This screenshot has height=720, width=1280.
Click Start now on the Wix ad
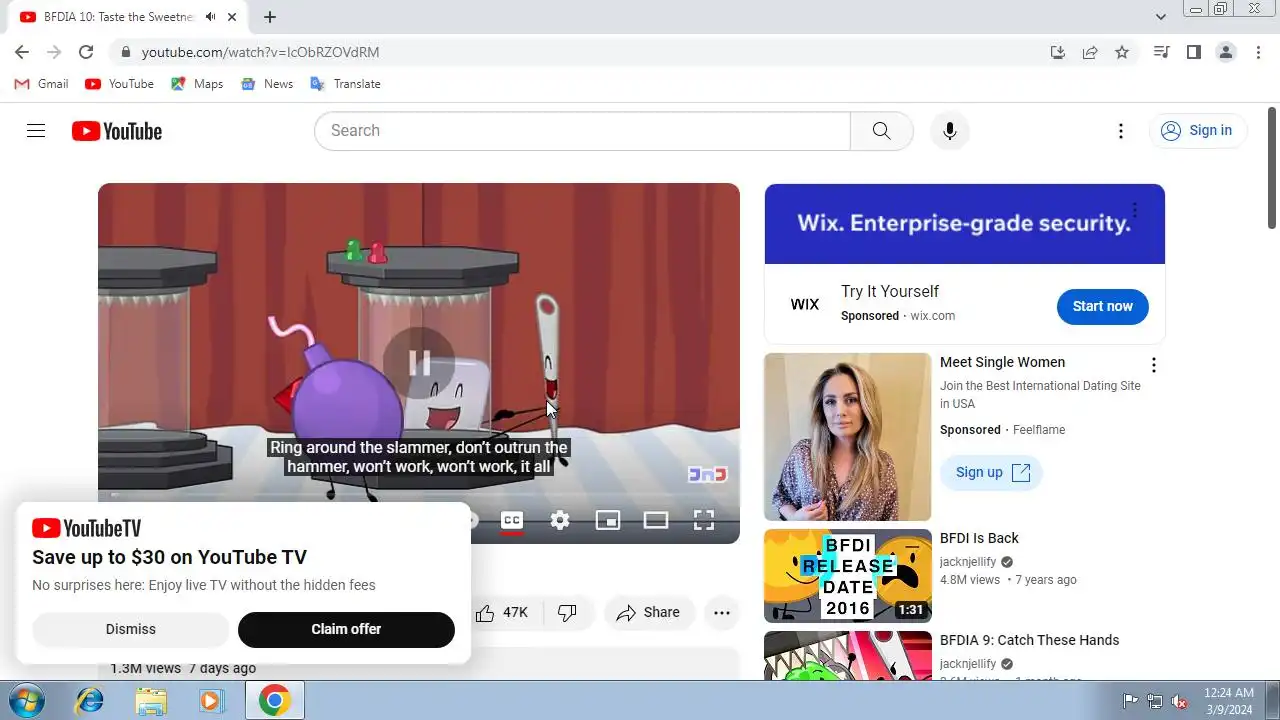coord(1102,306)
